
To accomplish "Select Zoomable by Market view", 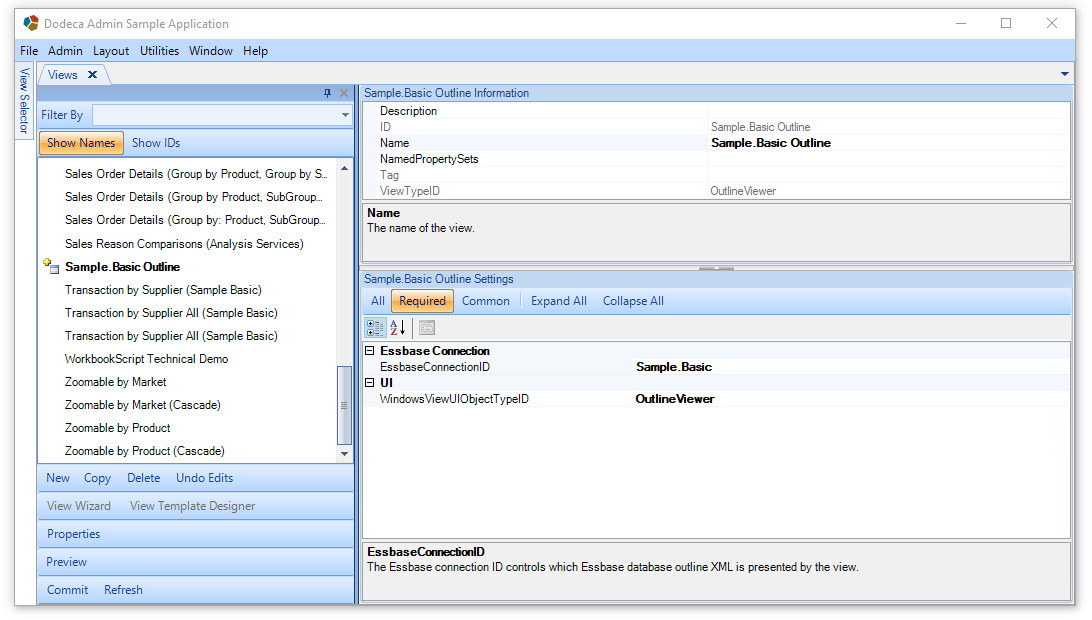I will (x=116, y=382).
